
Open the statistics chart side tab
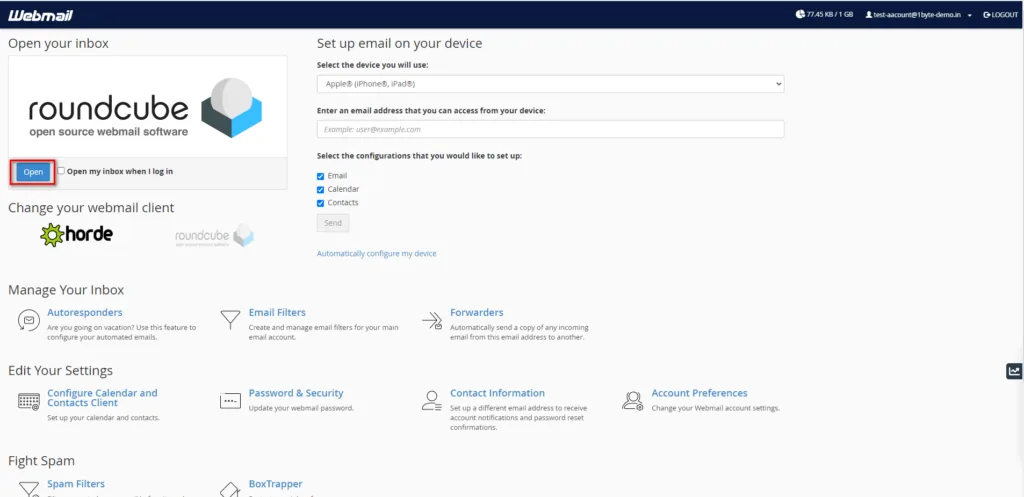[x=1014, y=371]
